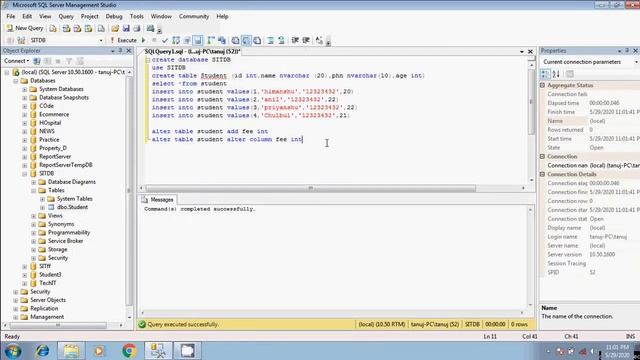
Task: Click the Open File folder icon
Action: coord(115,29)
